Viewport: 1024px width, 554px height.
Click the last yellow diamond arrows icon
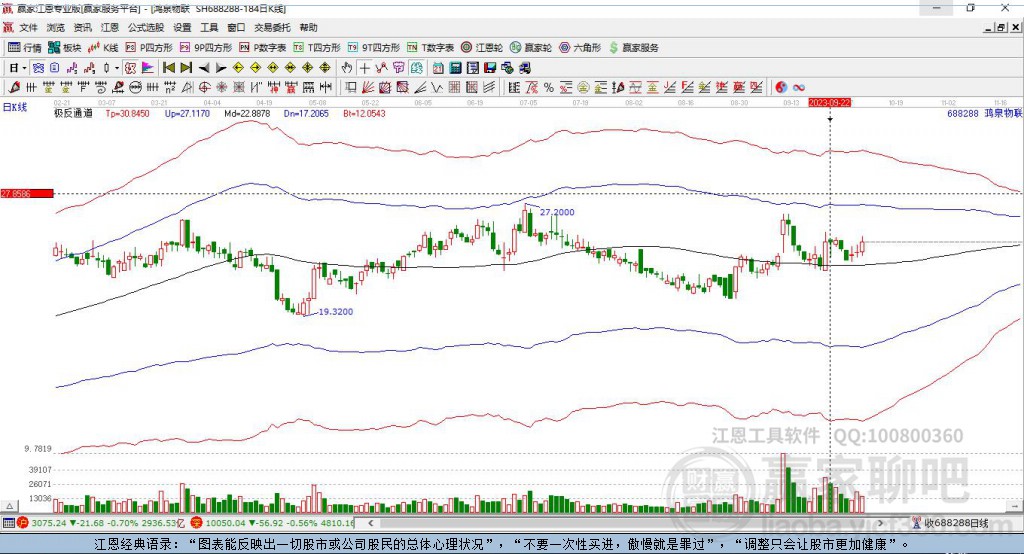pos(325,68)
